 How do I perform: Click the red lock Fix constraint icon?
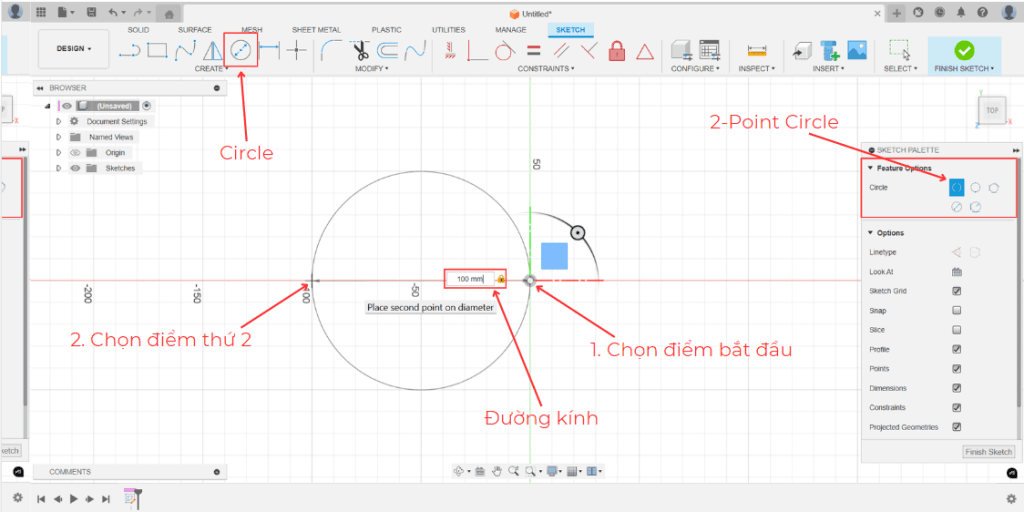[617, 50]
